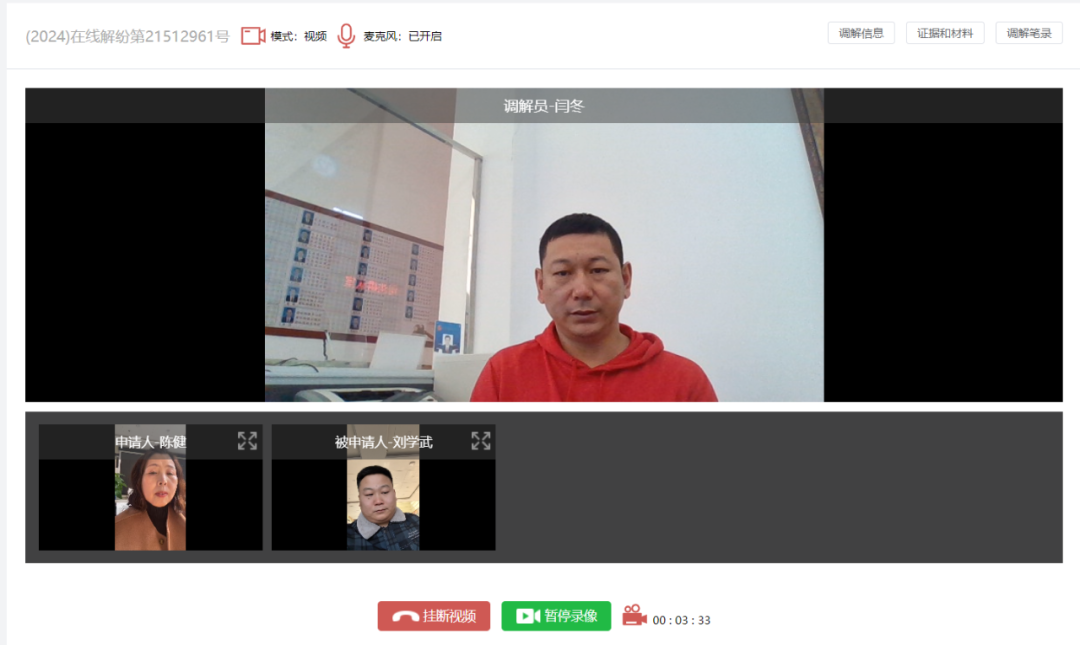The height and width of the screenshot is (645, 1080).
Task: Expand respondent 刘学武's video to fullscreen
Action: [x=481, y=441]
